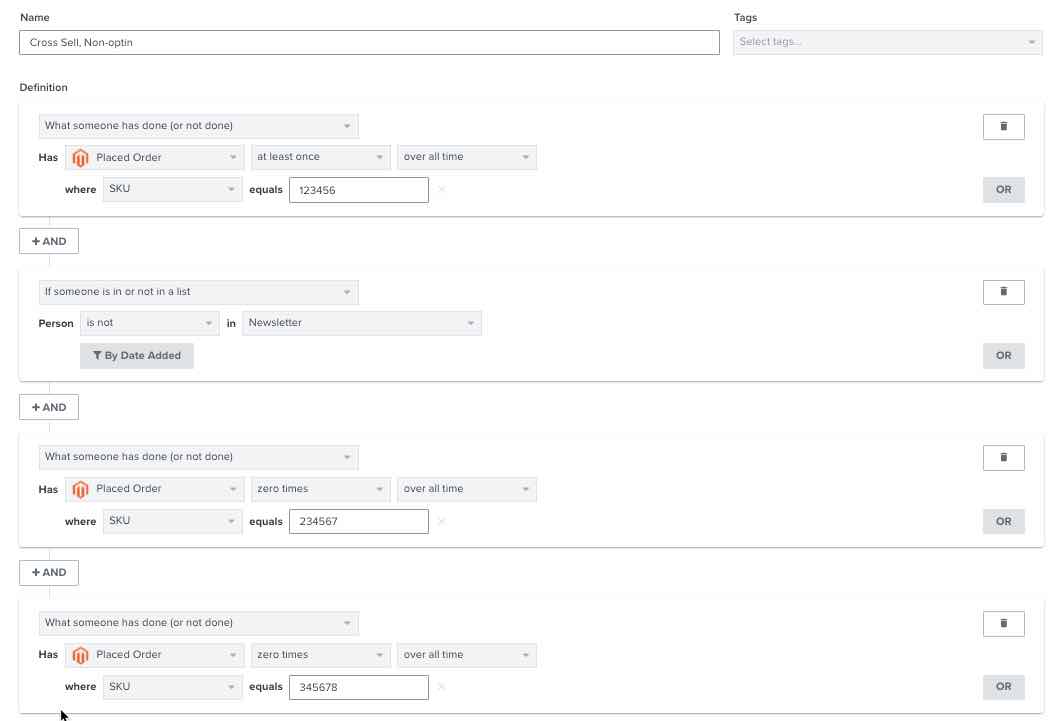This screenshot has width=1051, height=721.
Task: Delete the first condition using its trash icon
Action: (x=1003, y=126)
